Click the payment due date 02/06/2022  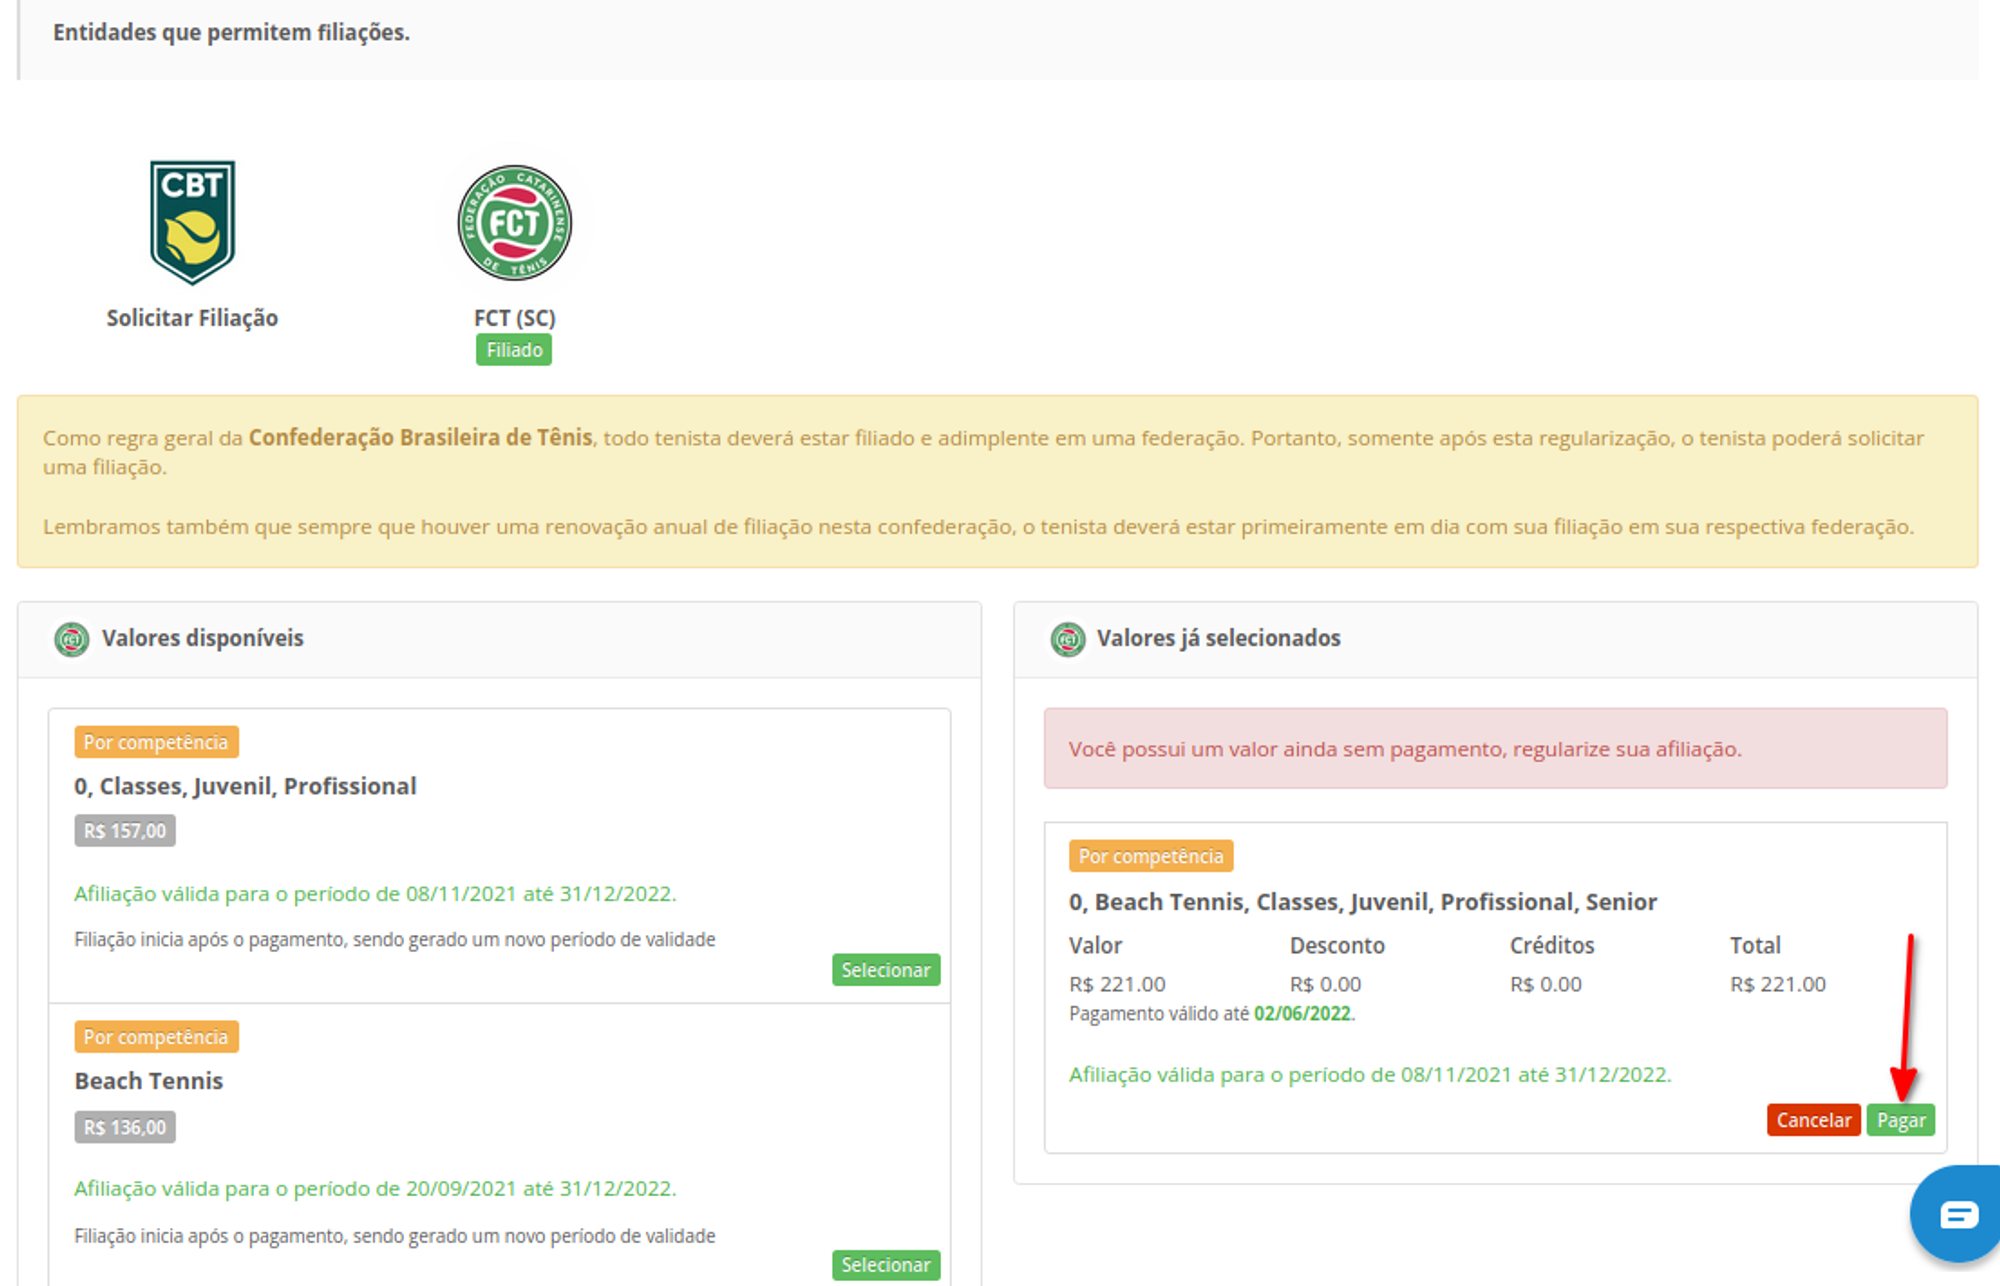pyautogui.click(x=1302, y=1014)
